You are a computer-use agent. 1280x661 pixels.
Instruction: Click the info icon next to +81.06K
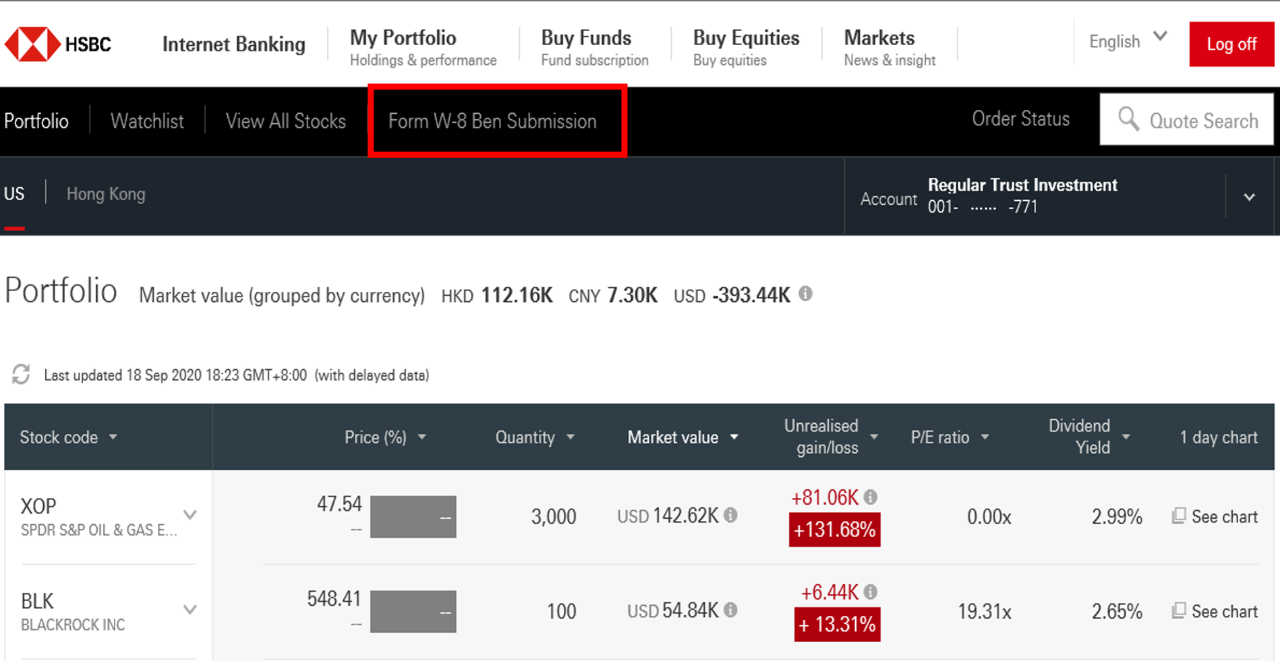[871, 497]
